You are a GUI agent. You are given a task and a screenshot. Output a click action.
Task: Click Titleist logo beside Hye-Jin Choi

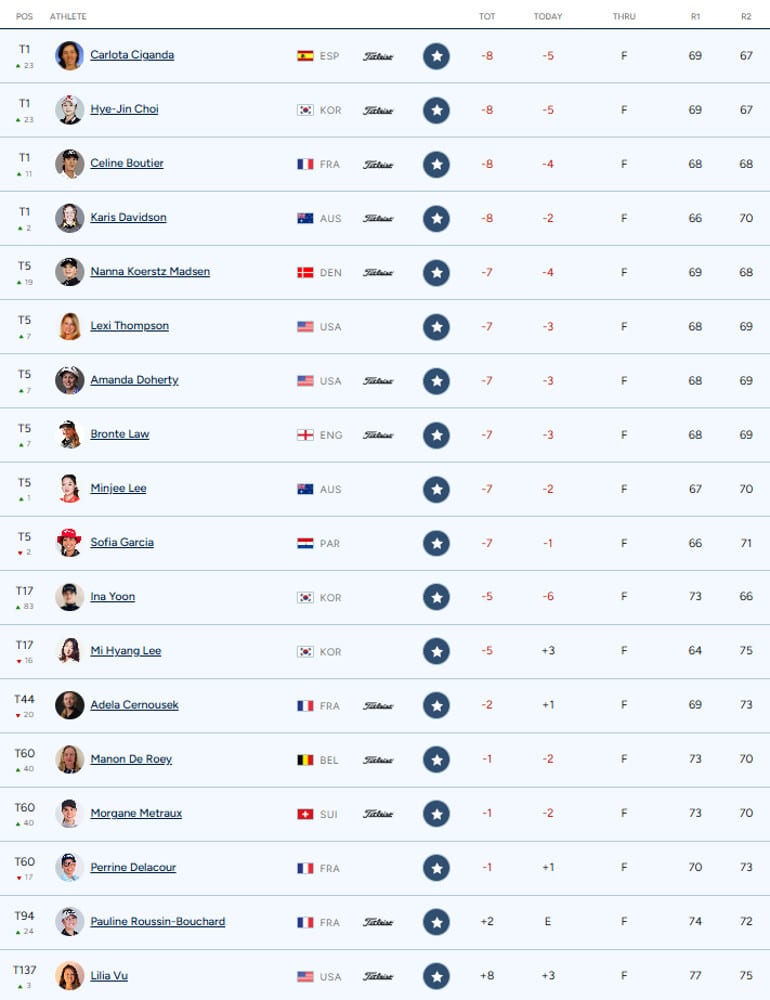tap(378, 110)
